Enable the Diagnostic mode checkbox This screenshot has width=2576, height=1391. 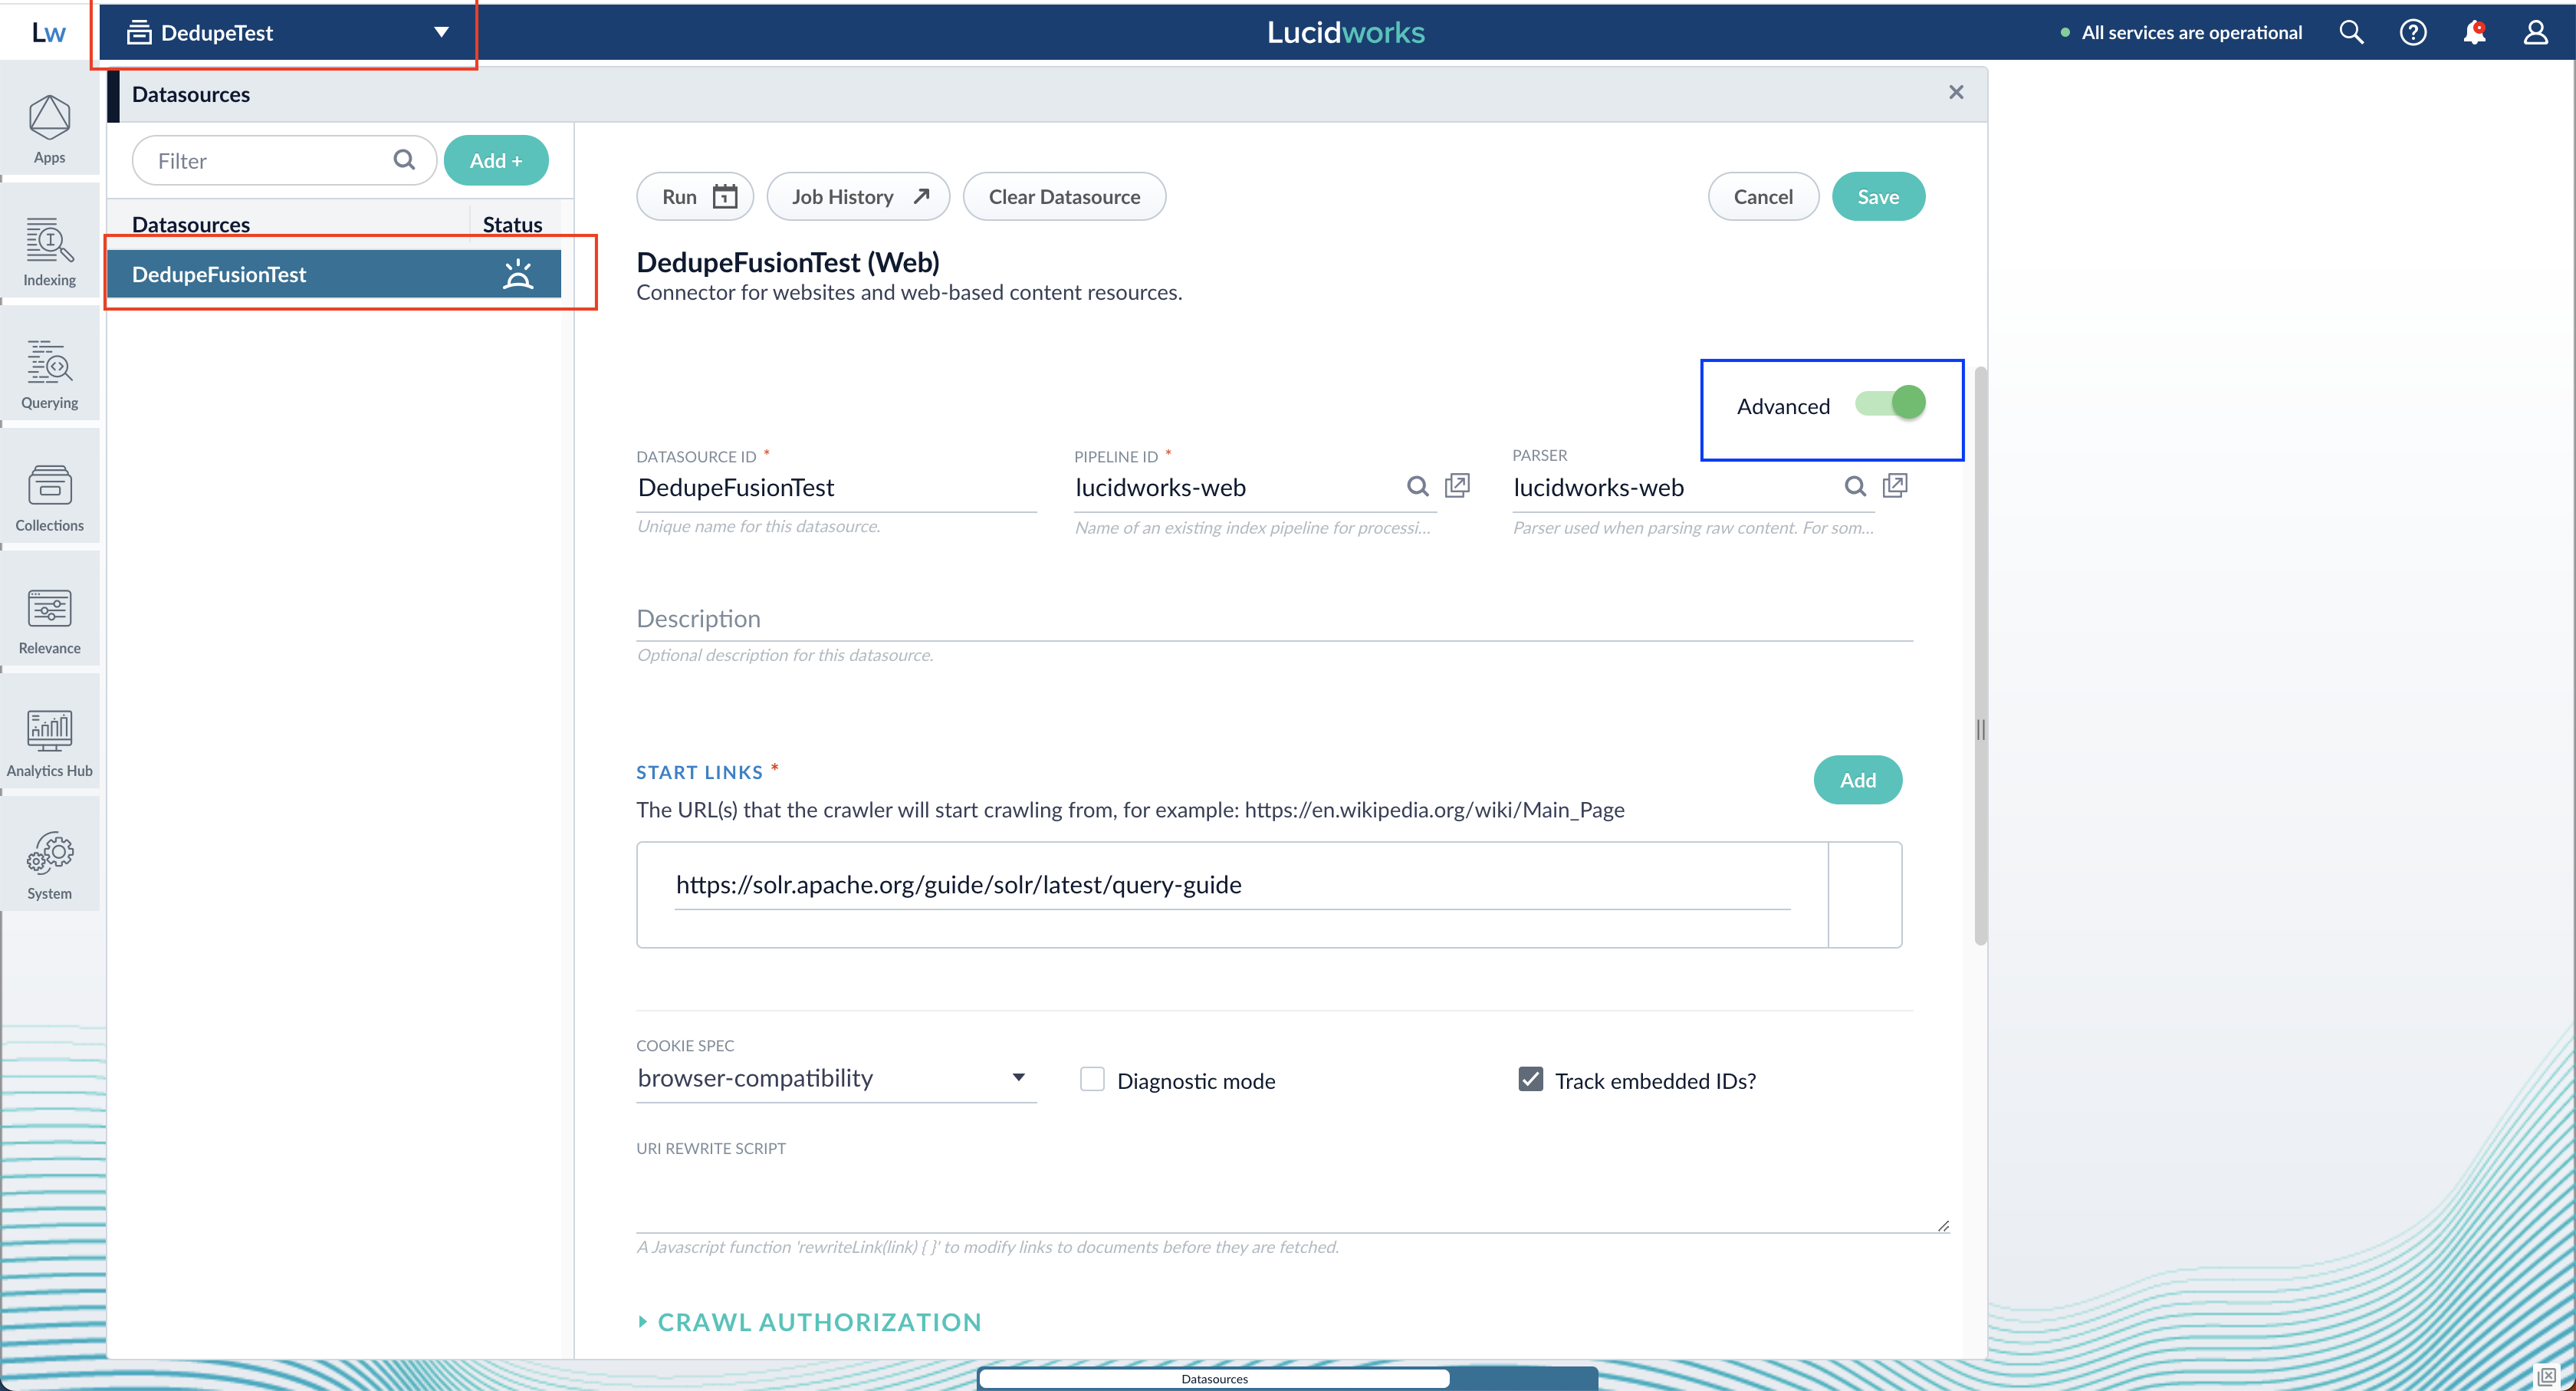pos(1092,1080)
